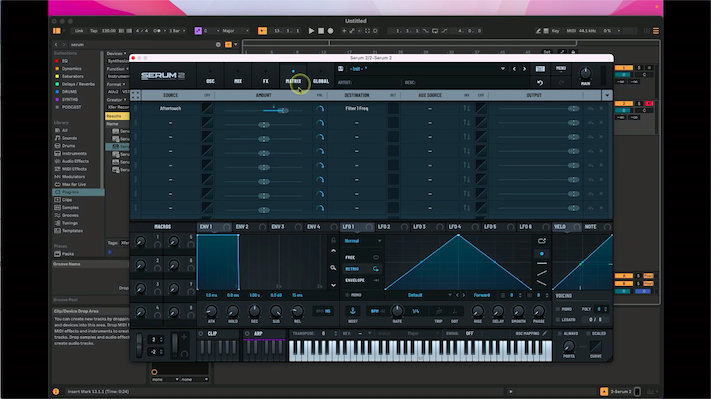Click the LFO RATE knob
The height and width of the screenshot is (399, 711).
(x=397, y=311)
